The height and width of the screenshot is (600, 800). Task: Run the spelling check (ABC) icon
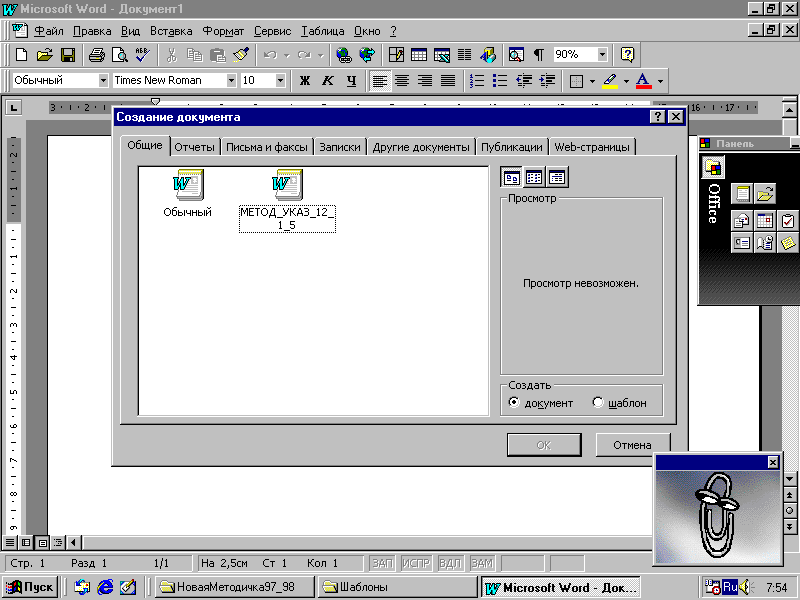pos(143,55)
